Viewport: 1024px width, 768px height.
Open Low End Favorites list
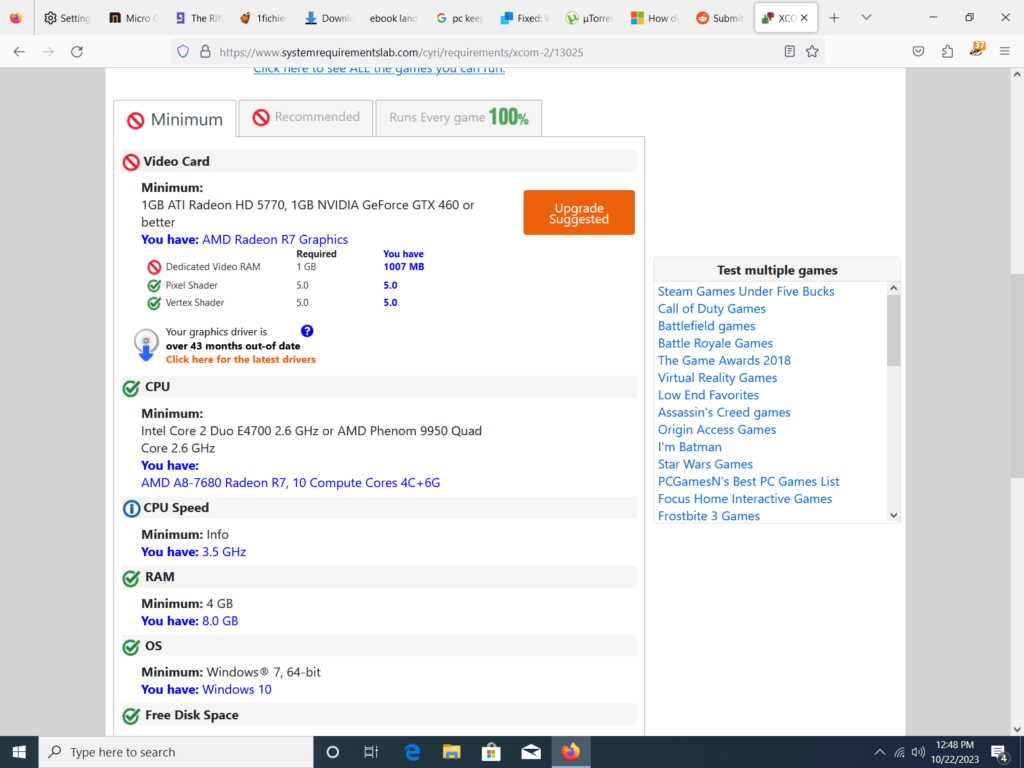point(708,395)
